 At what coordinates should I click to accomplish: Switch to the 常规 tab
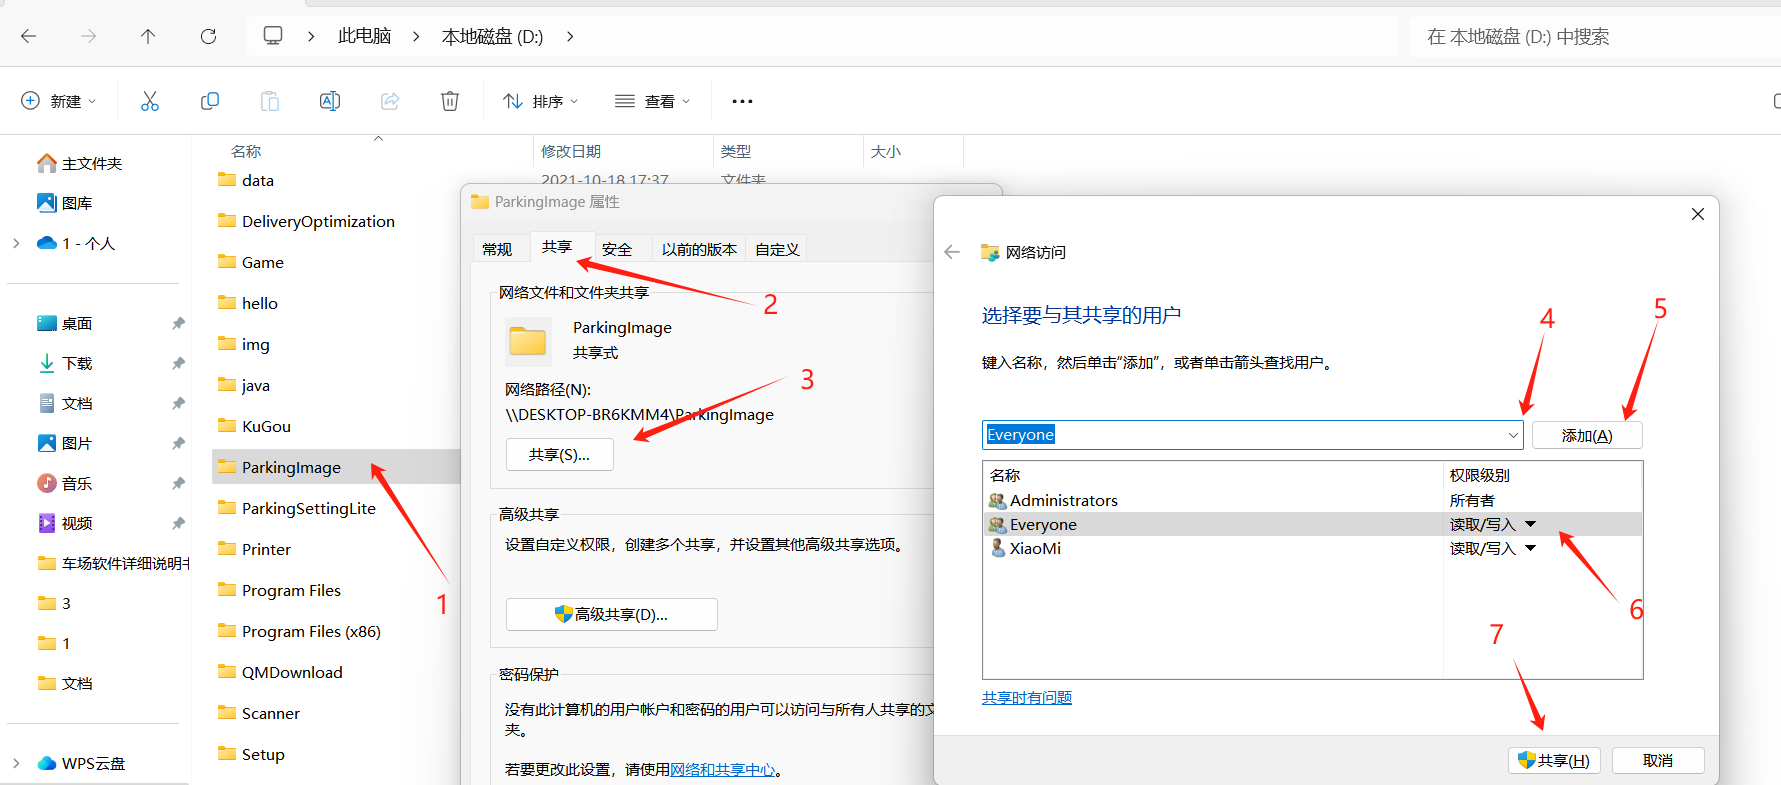click(497, 249)
